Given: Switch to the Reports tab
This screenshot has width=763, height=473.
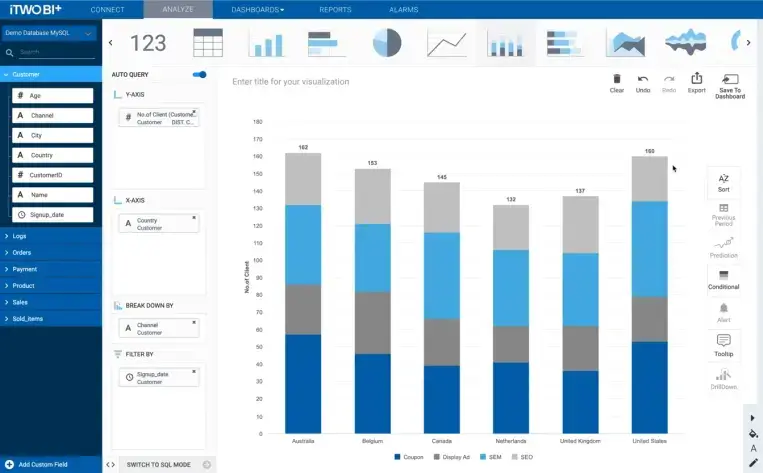Looking at the screenshot, I should point(335,9).
